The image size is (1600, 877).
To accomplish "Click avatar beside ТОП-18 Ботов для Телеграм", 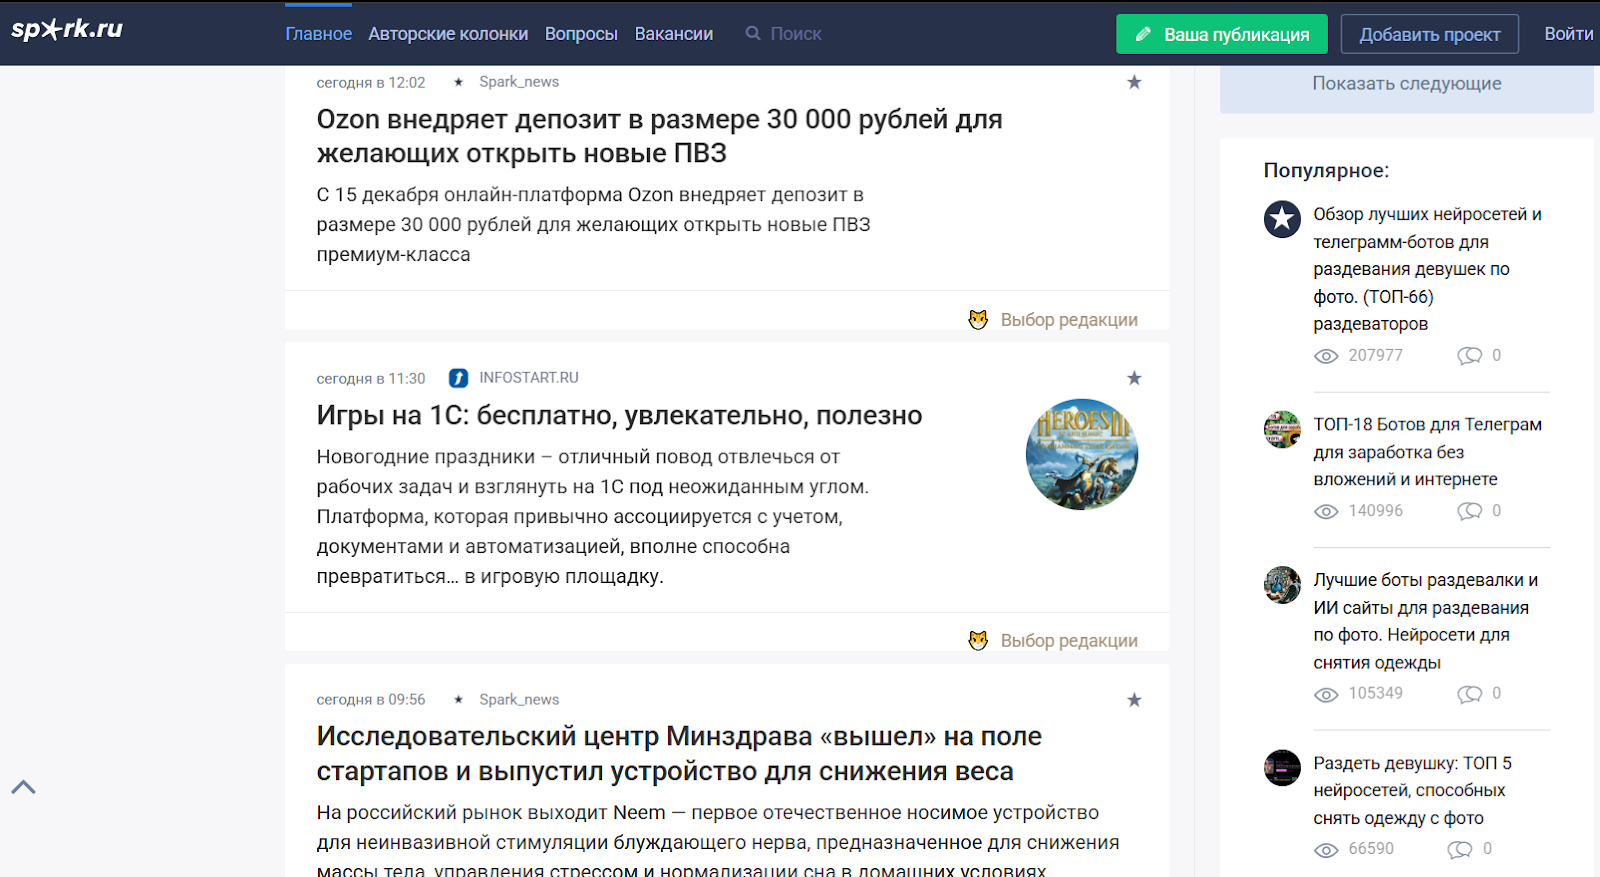I will (x=1282, y=429).
